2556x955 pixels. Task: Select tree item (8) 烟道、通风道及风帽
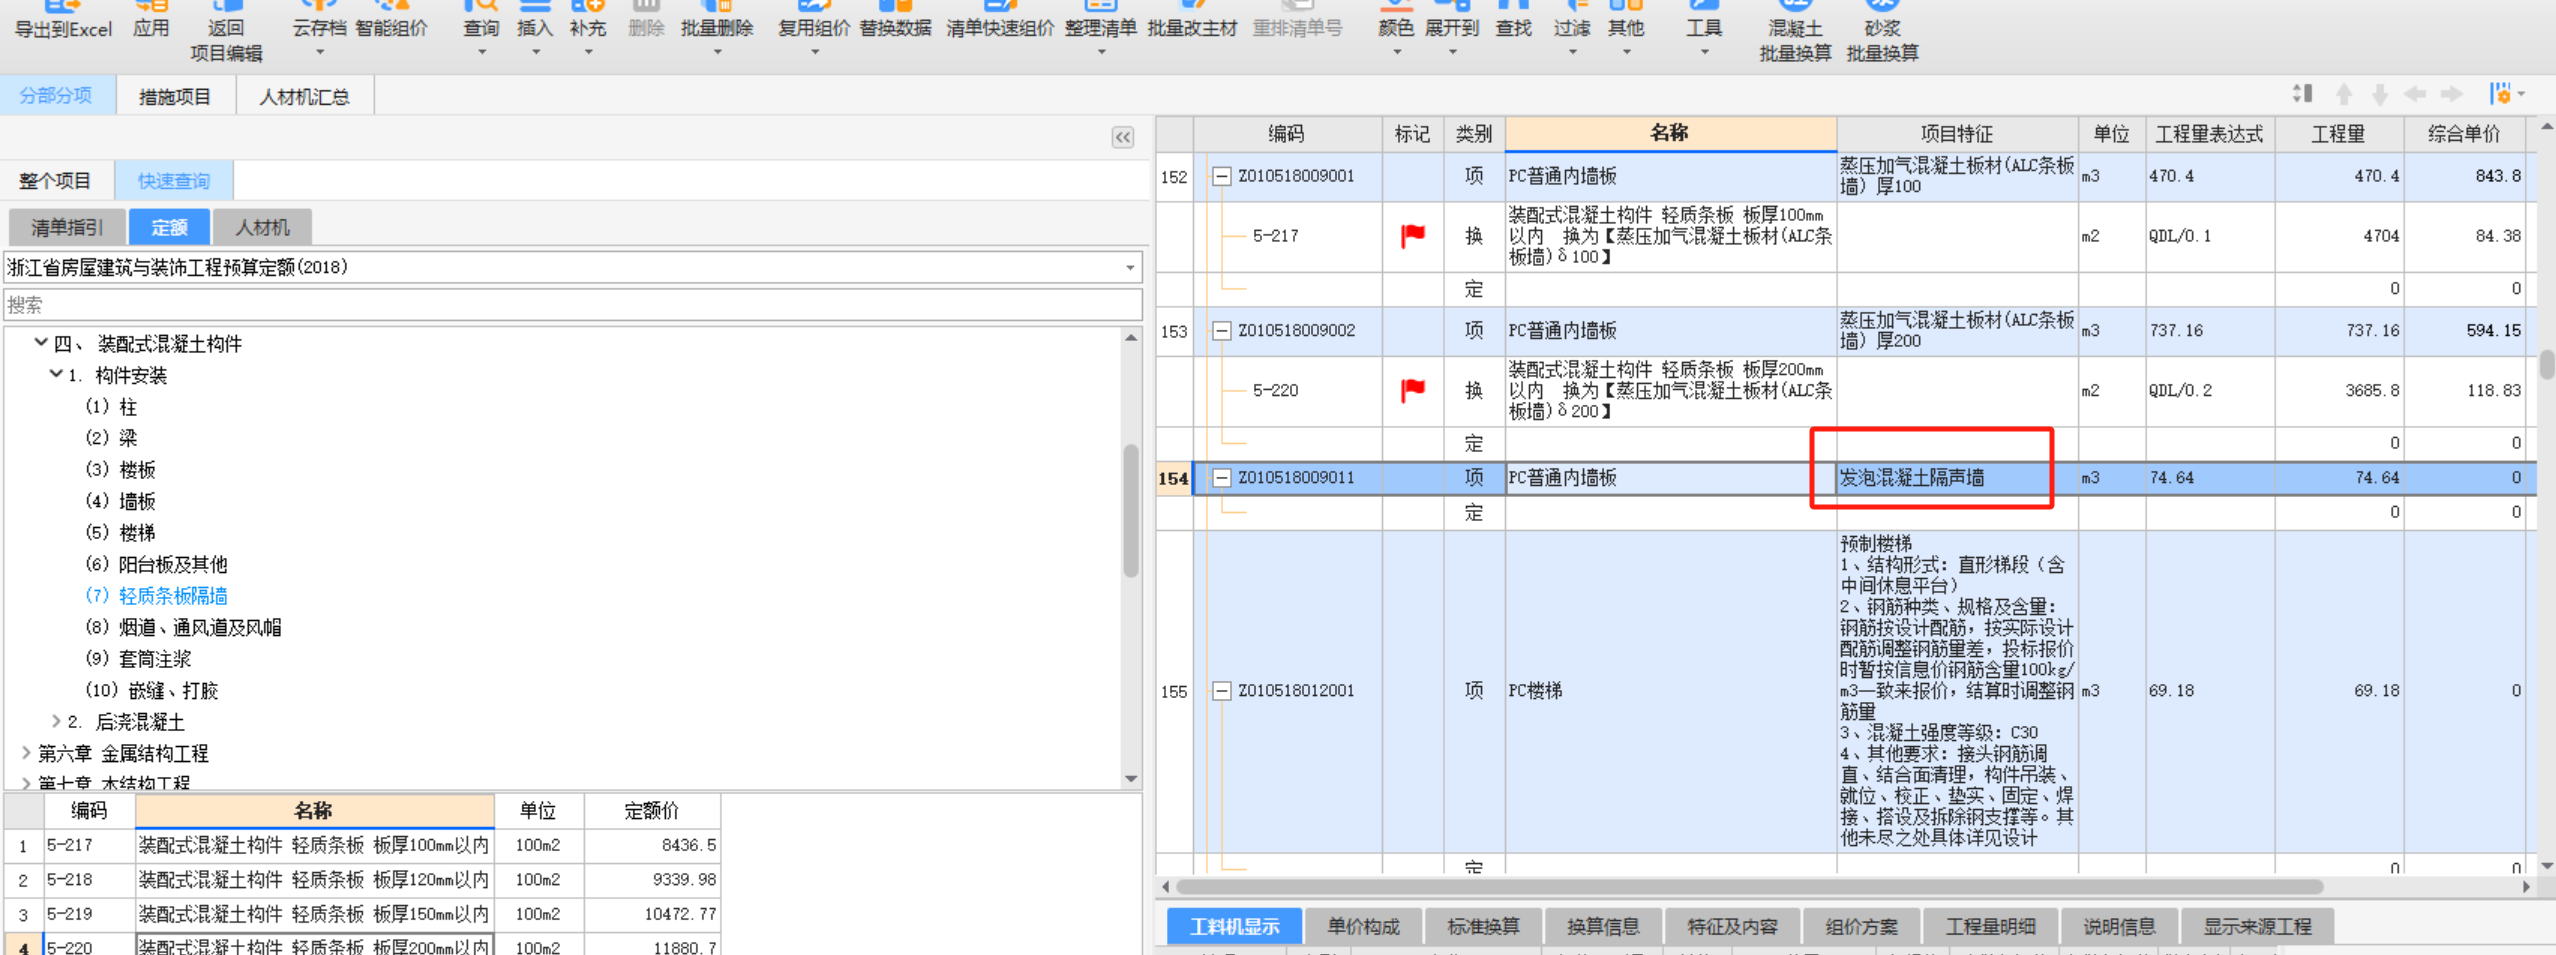[184, 628]
